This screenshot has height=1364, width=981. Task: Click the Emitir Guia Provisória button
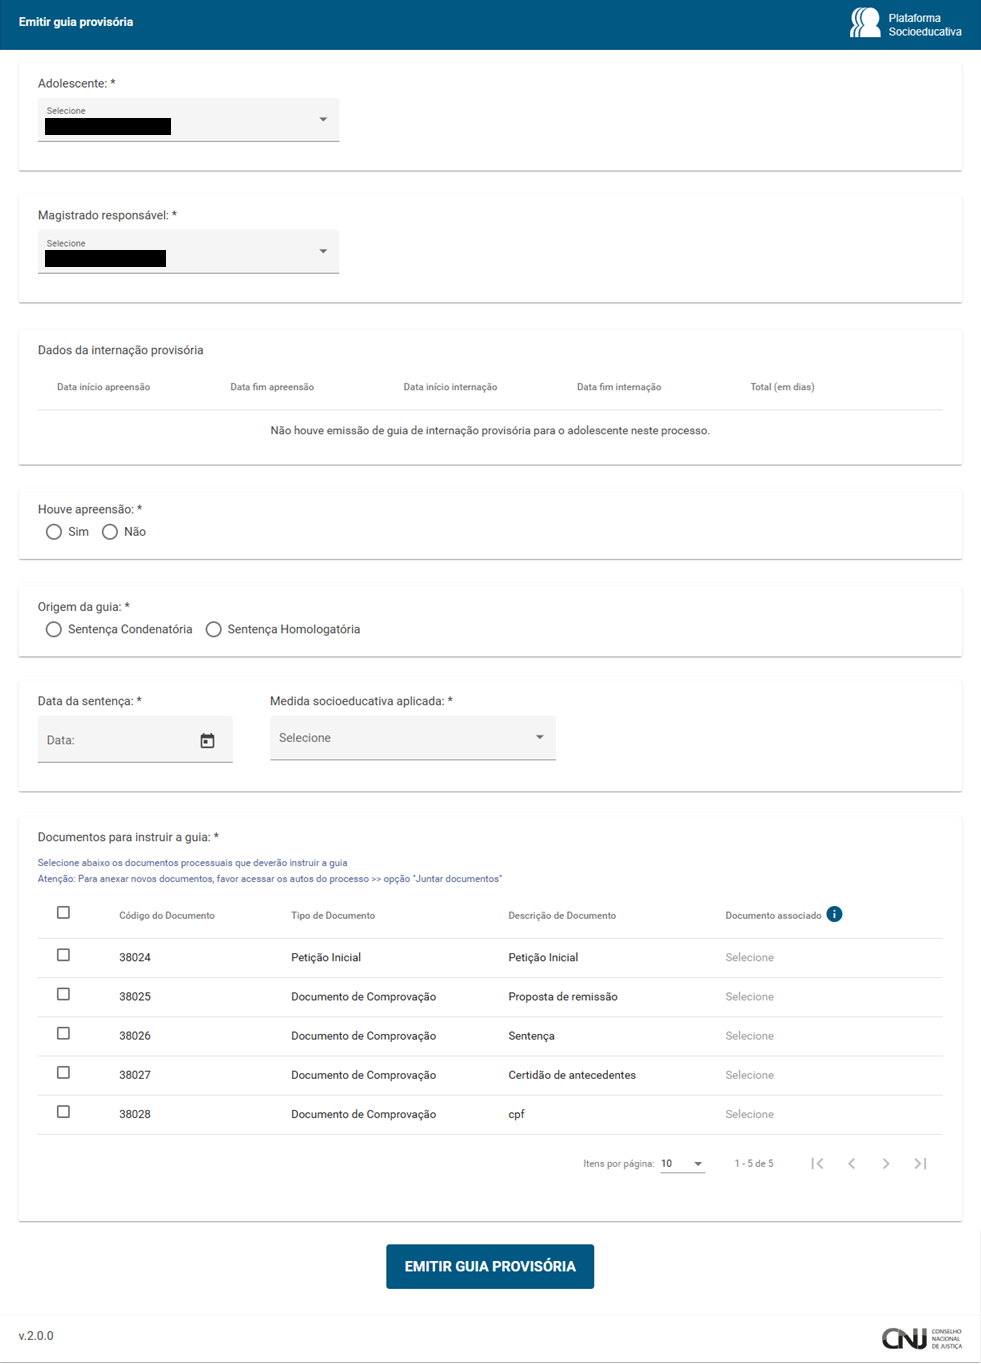pos(490,1266)
